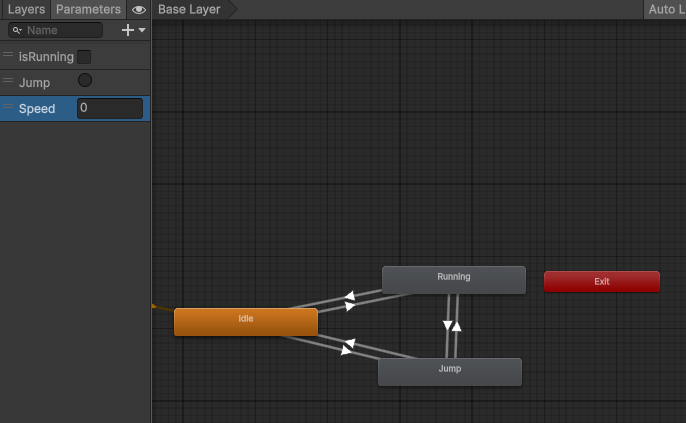The width and height of the screenshot is (686, 423).
Task: Open the add-parameter dropdown arrow
Action: pyautogui.click(x=142, y=30)
